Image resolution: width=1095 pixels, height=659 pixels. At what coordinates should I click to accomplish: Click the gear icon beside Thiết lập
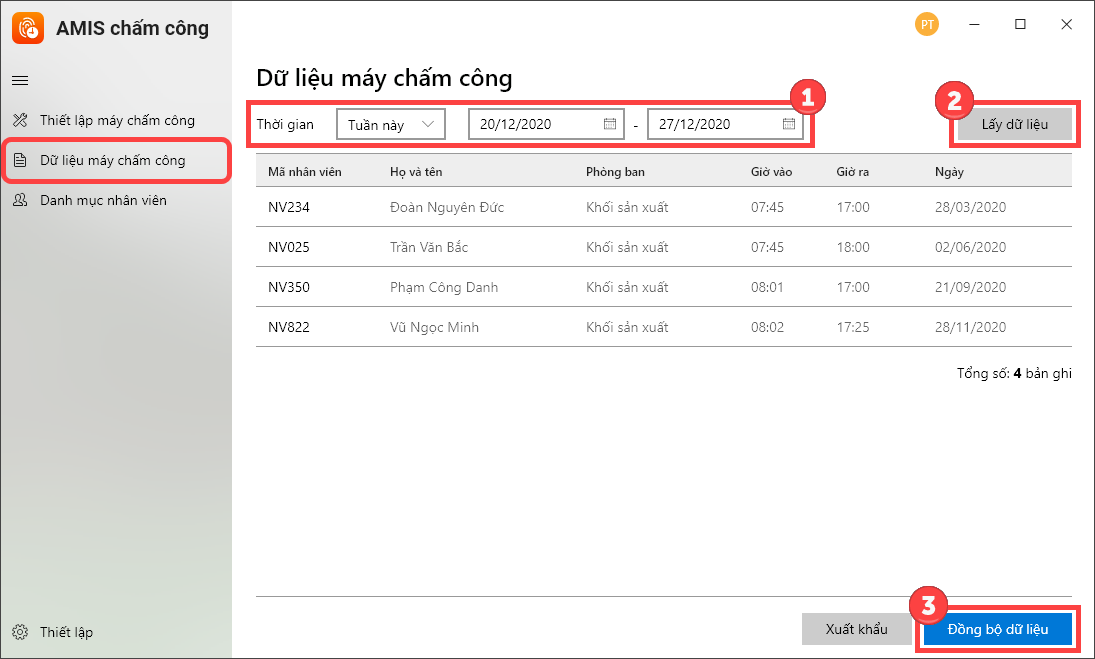pyautogui.click(x=20, y=632)
